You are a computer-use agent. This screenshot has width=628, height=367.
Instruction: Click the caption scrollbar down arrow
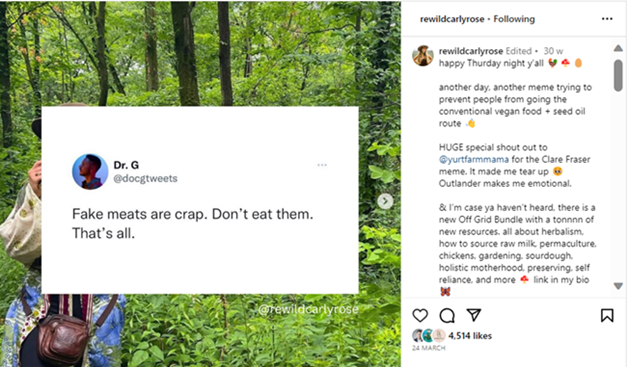point(618,286)
